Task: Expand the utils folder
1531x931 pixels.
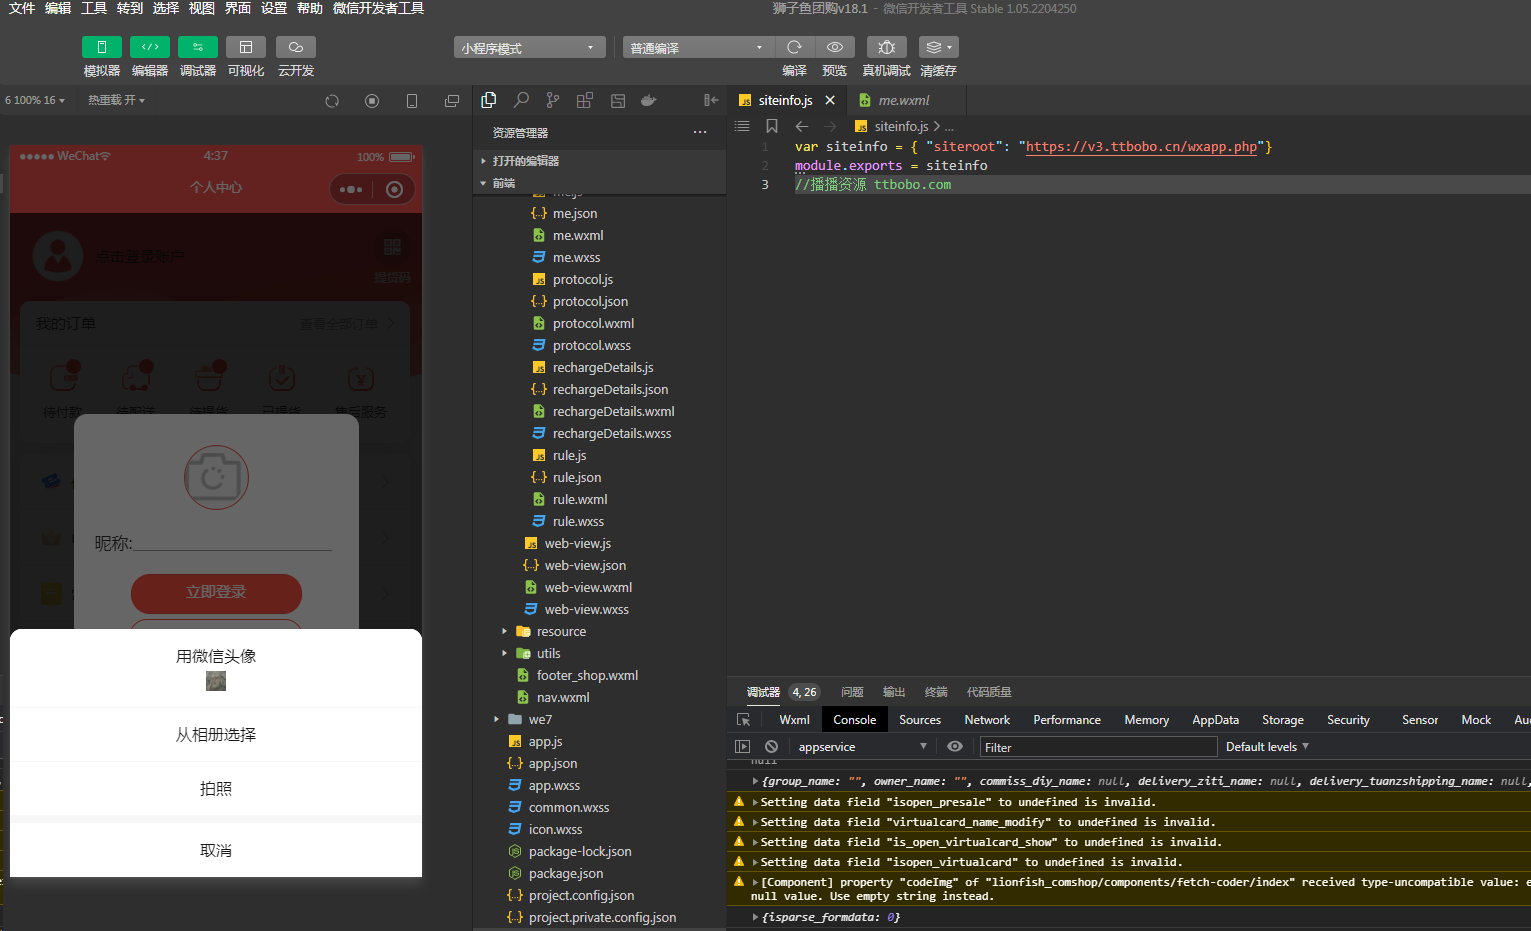Action: click(x=599, y=653)
